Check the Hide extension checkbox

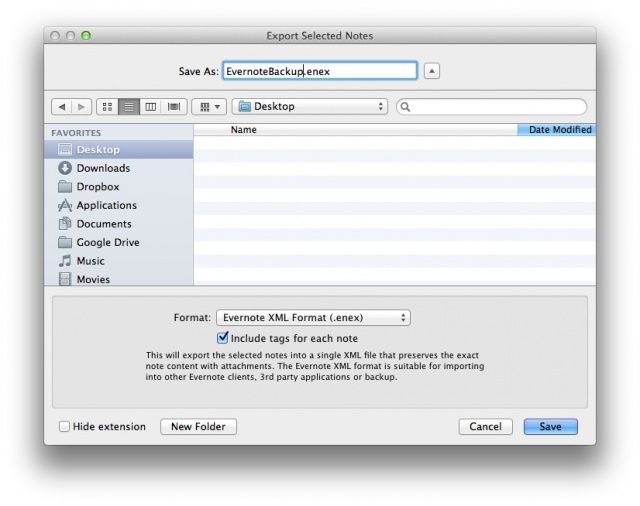(x=64, y=426)
